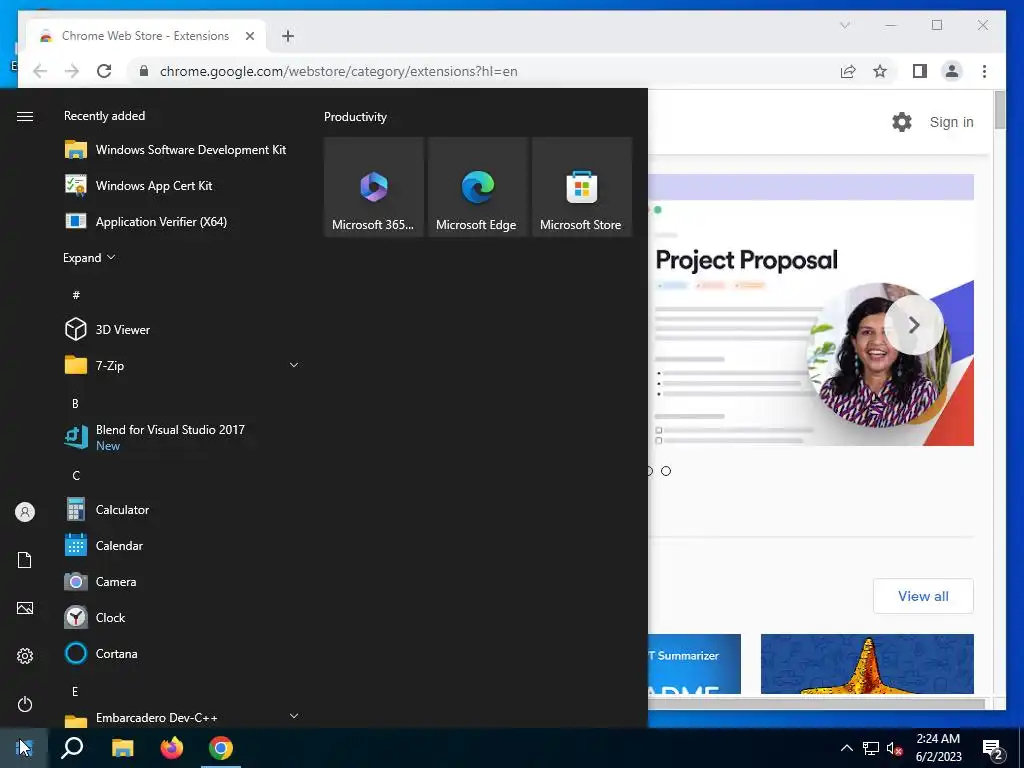Click the muted volume tray icon
Image resolution: width=1024 pixels, height=768 pixels.
click(894, 748)
